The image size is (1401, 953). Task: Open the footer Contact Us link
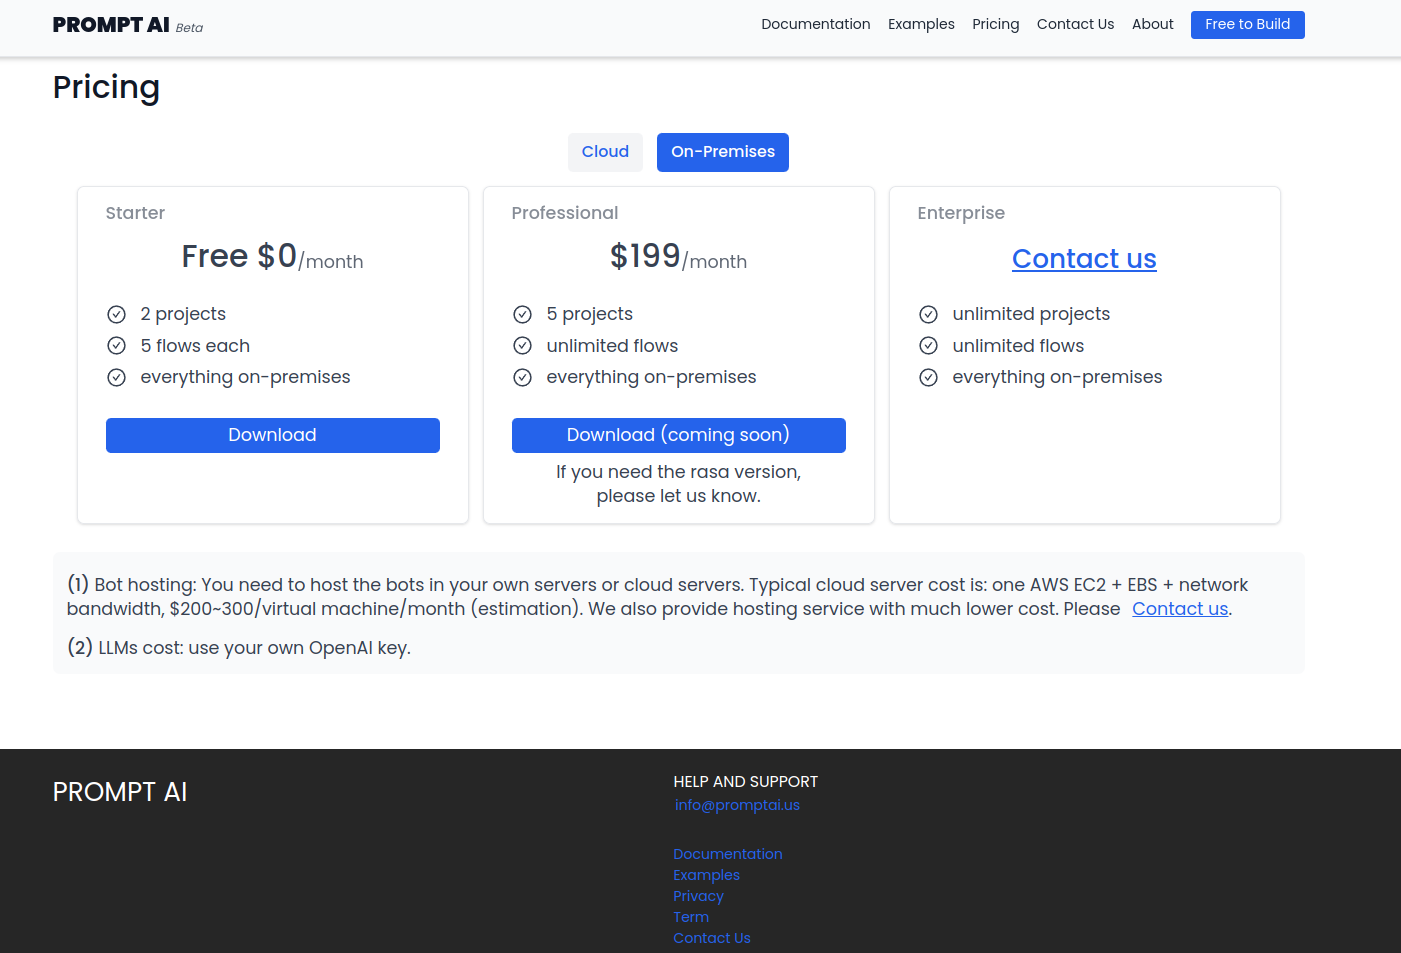tap(712, 938)
